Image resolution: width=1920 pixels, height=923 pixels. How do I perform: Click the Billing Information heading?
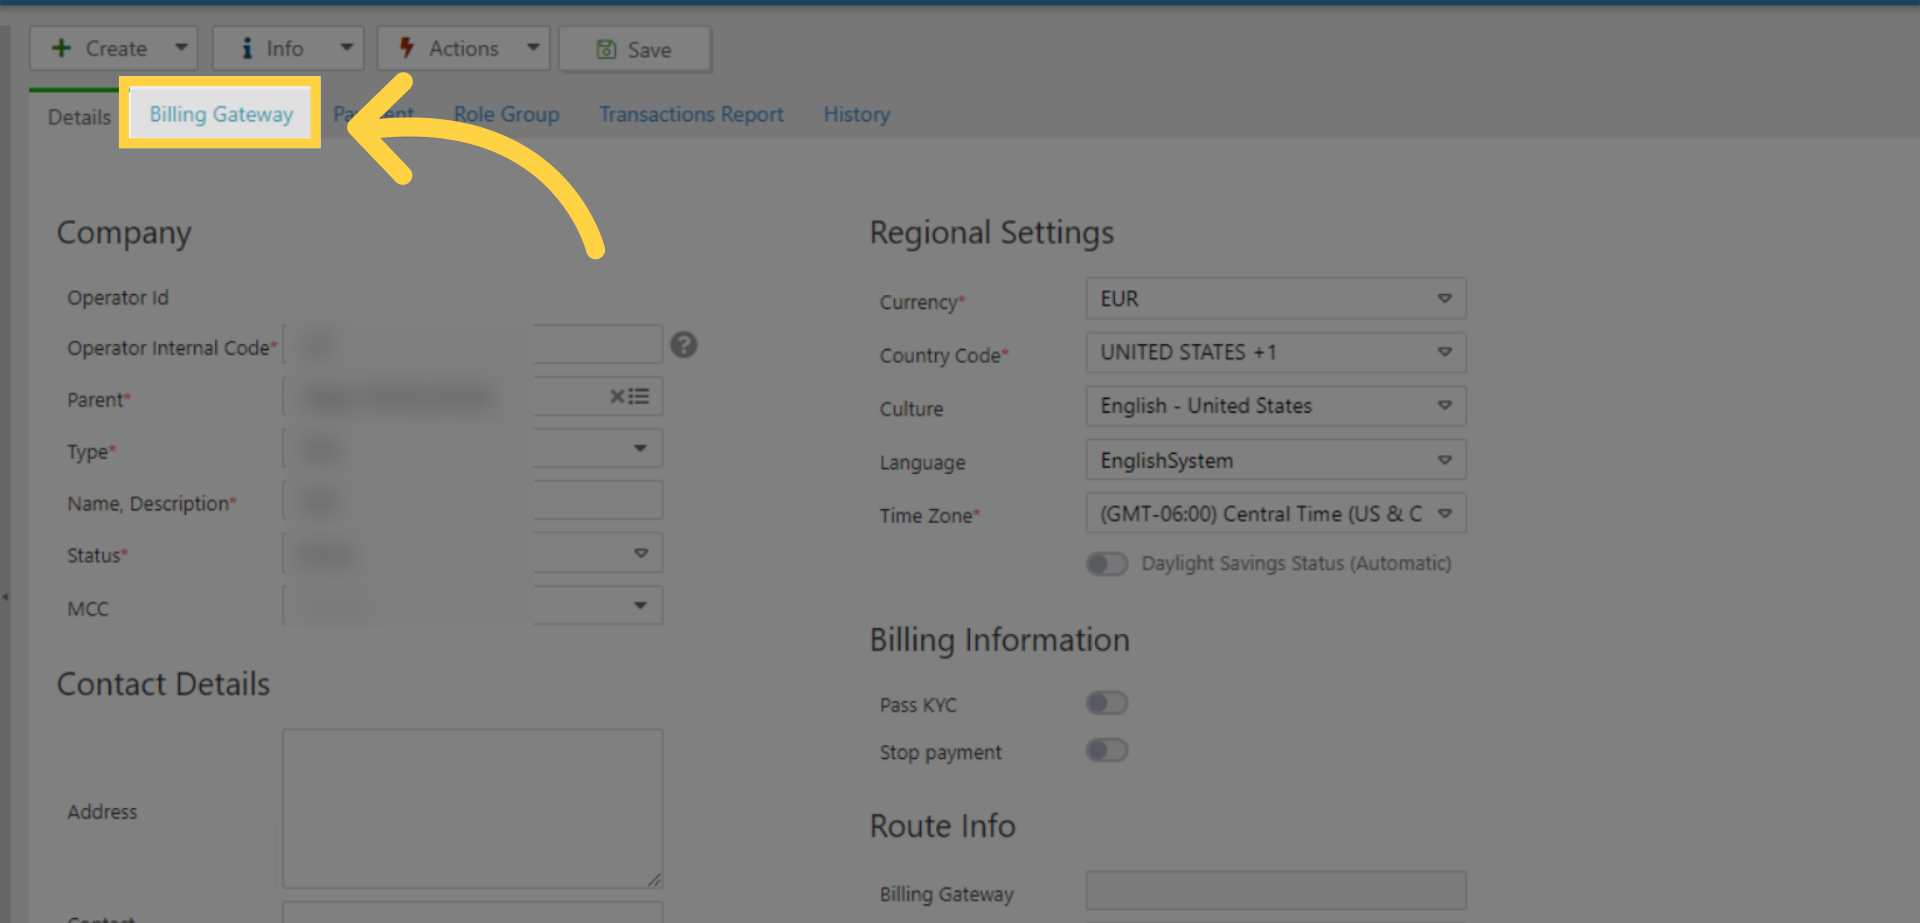click(x=999, y=640)
